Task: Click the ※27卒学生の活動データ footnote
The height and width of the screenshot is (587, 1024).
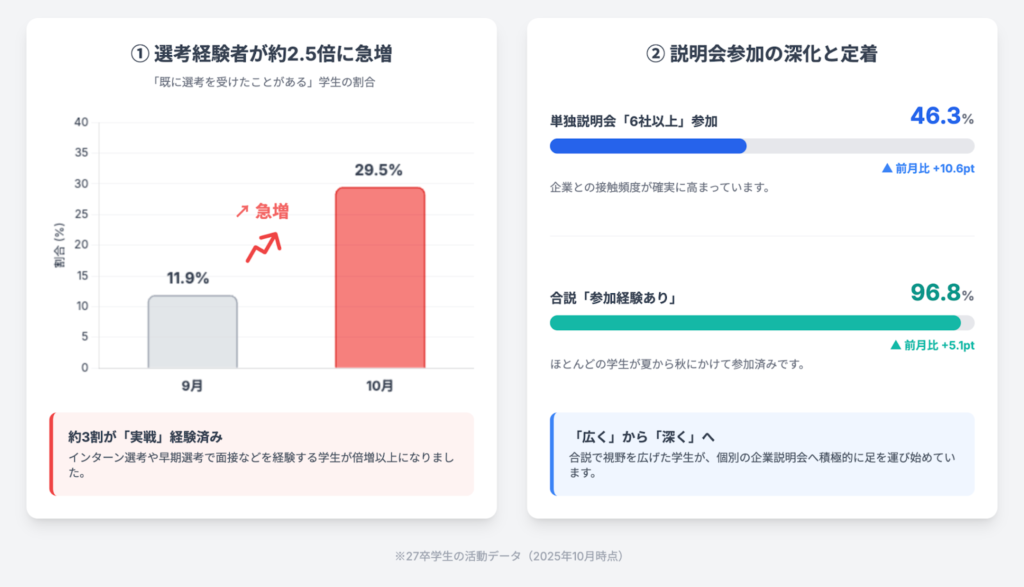Action: 510,556
